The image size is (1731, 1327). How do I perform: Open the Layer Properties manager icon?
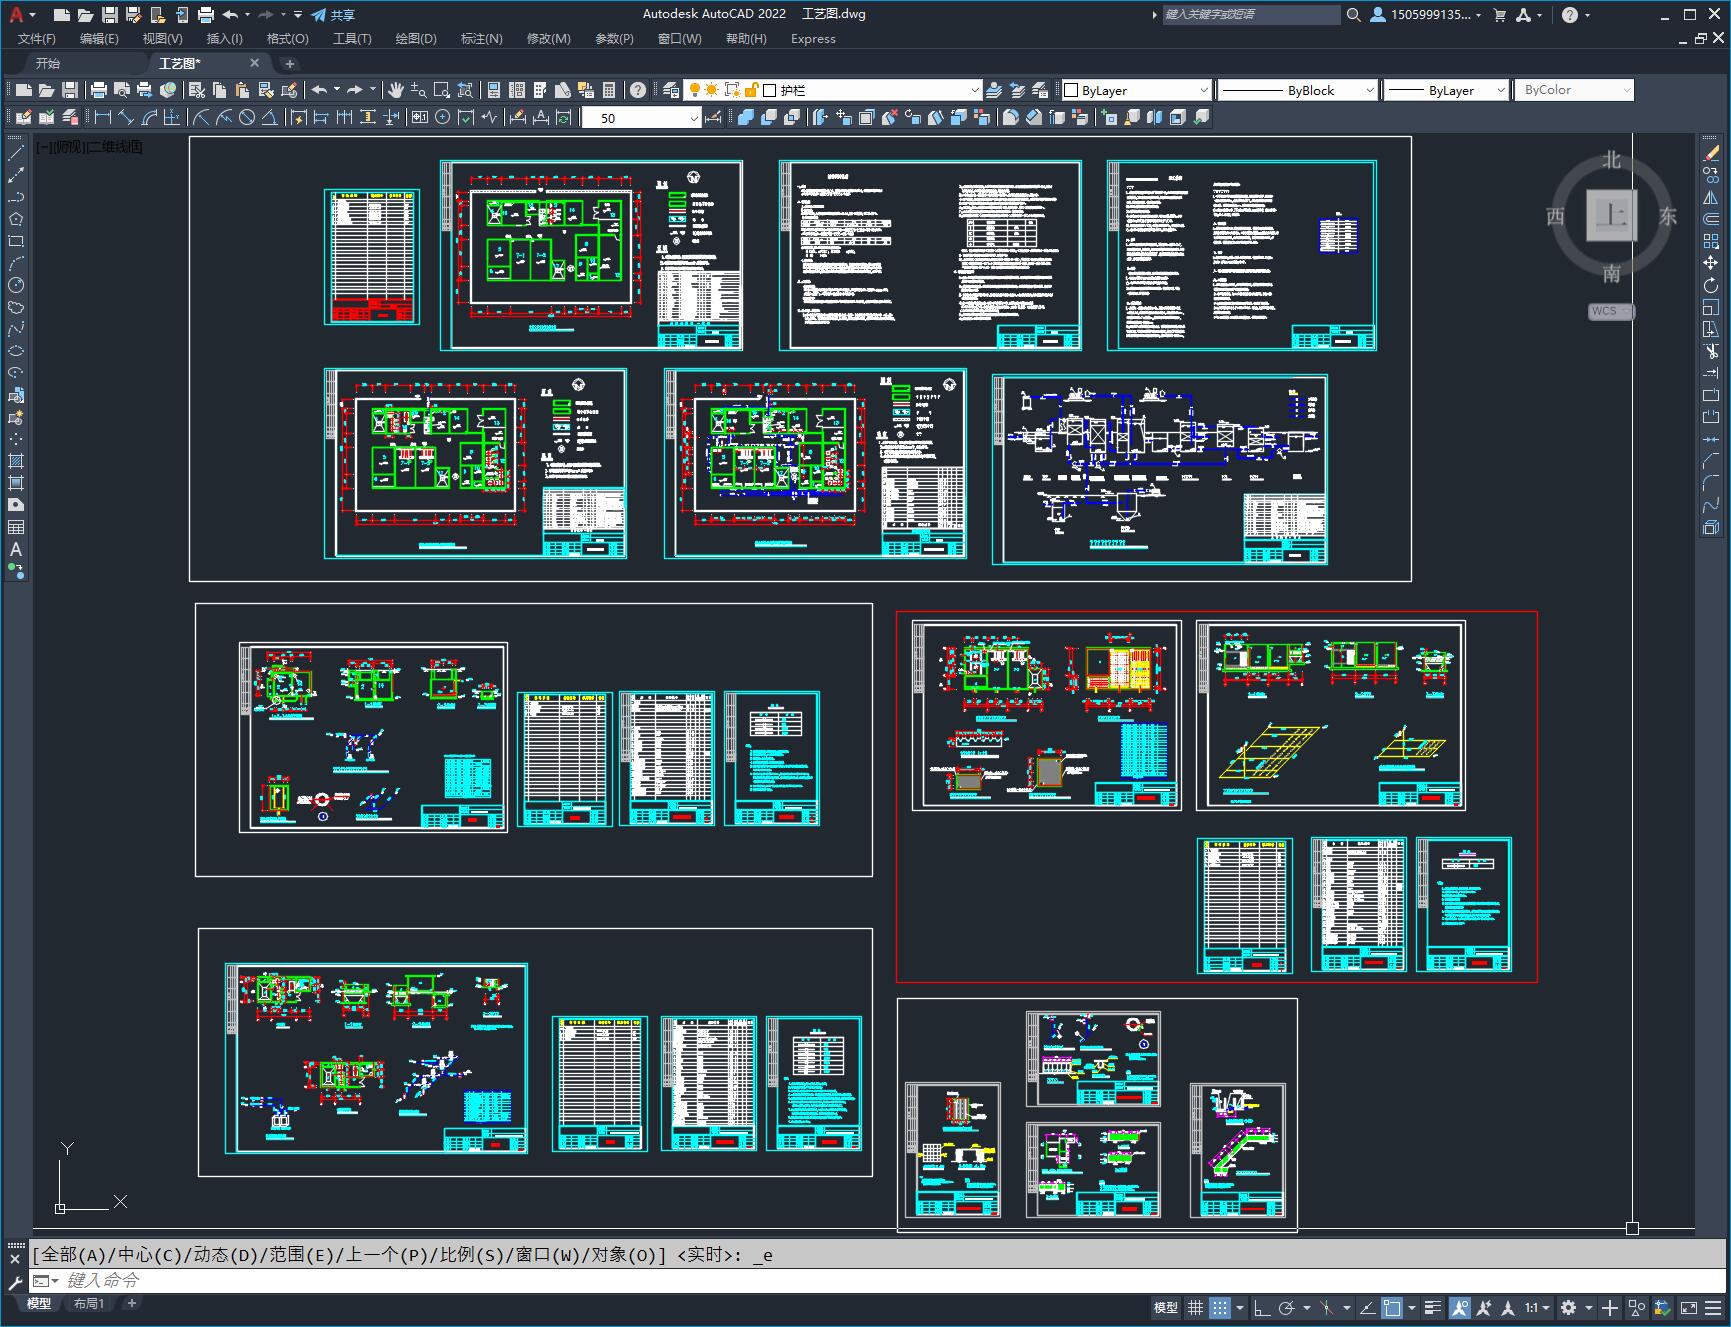coord(671,90)
